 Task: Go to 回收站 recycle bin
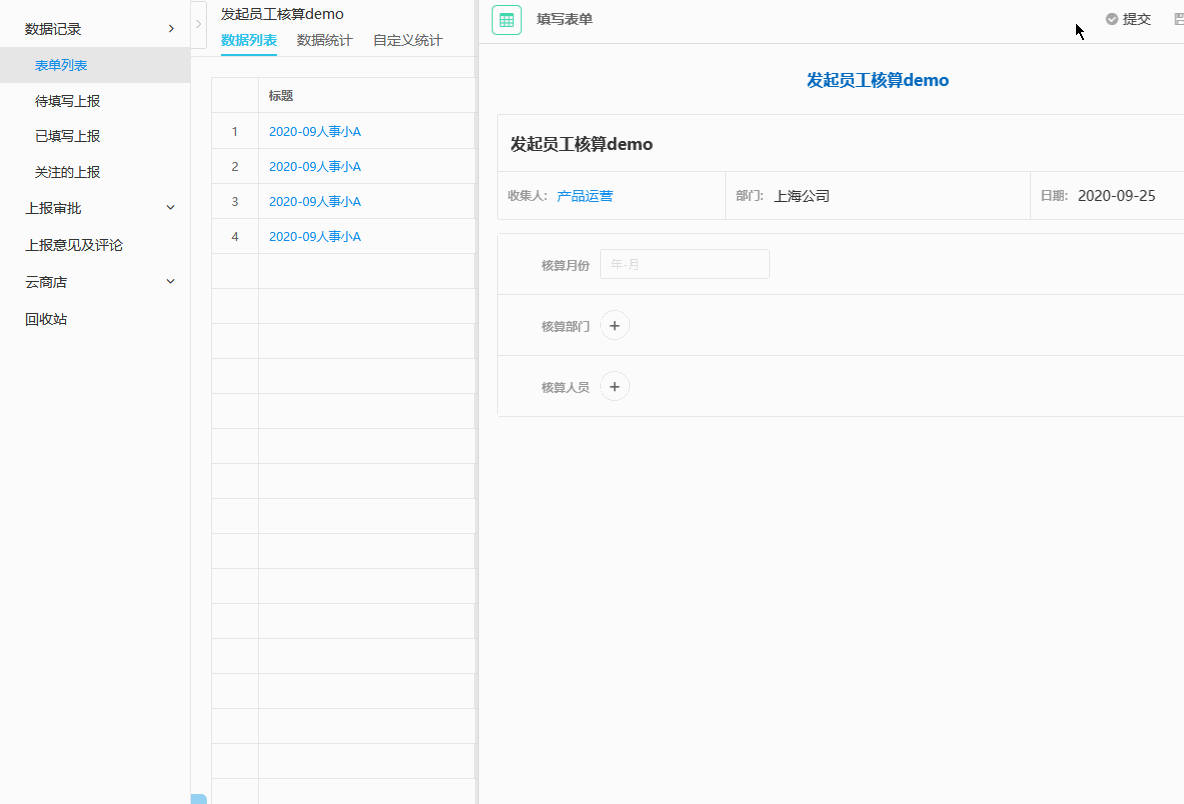(x=46, y=319)
